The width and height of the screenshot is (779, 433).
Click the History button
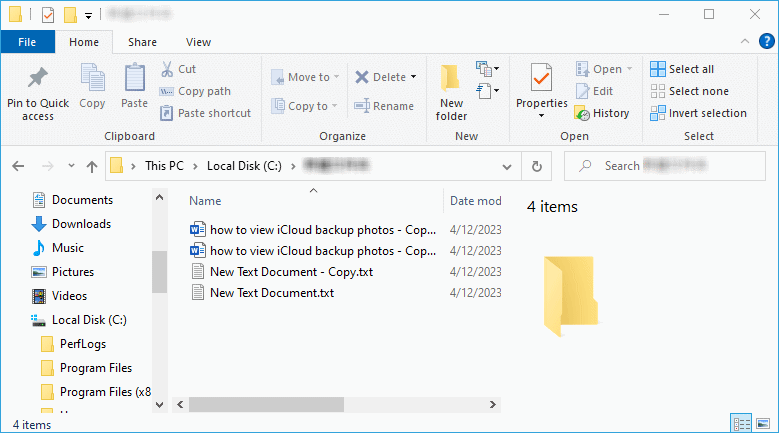coord(602,113)
